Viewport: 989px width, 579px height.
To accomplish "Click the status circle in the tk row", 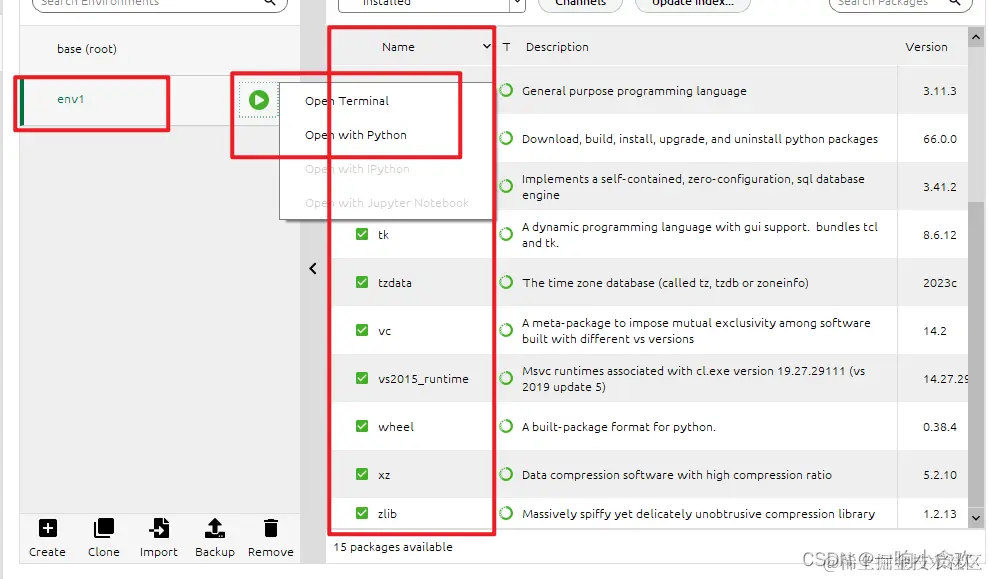I will click(x=506, y=234).
